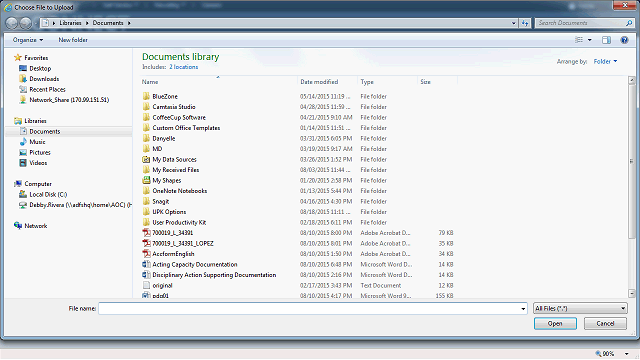
Task: Click the Downloads folder icon in sidebar
Action: (x=23, y=79)
